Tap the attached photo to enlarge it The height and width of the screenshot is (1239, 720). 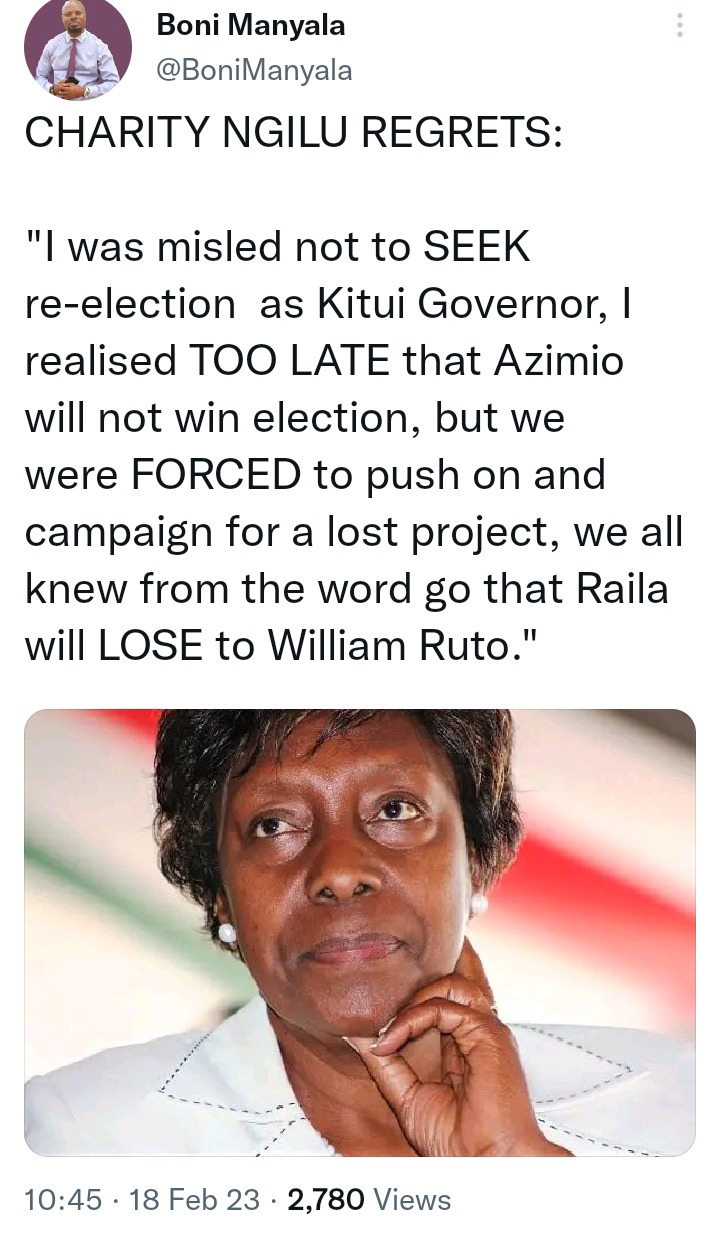(x=360, y=933)
